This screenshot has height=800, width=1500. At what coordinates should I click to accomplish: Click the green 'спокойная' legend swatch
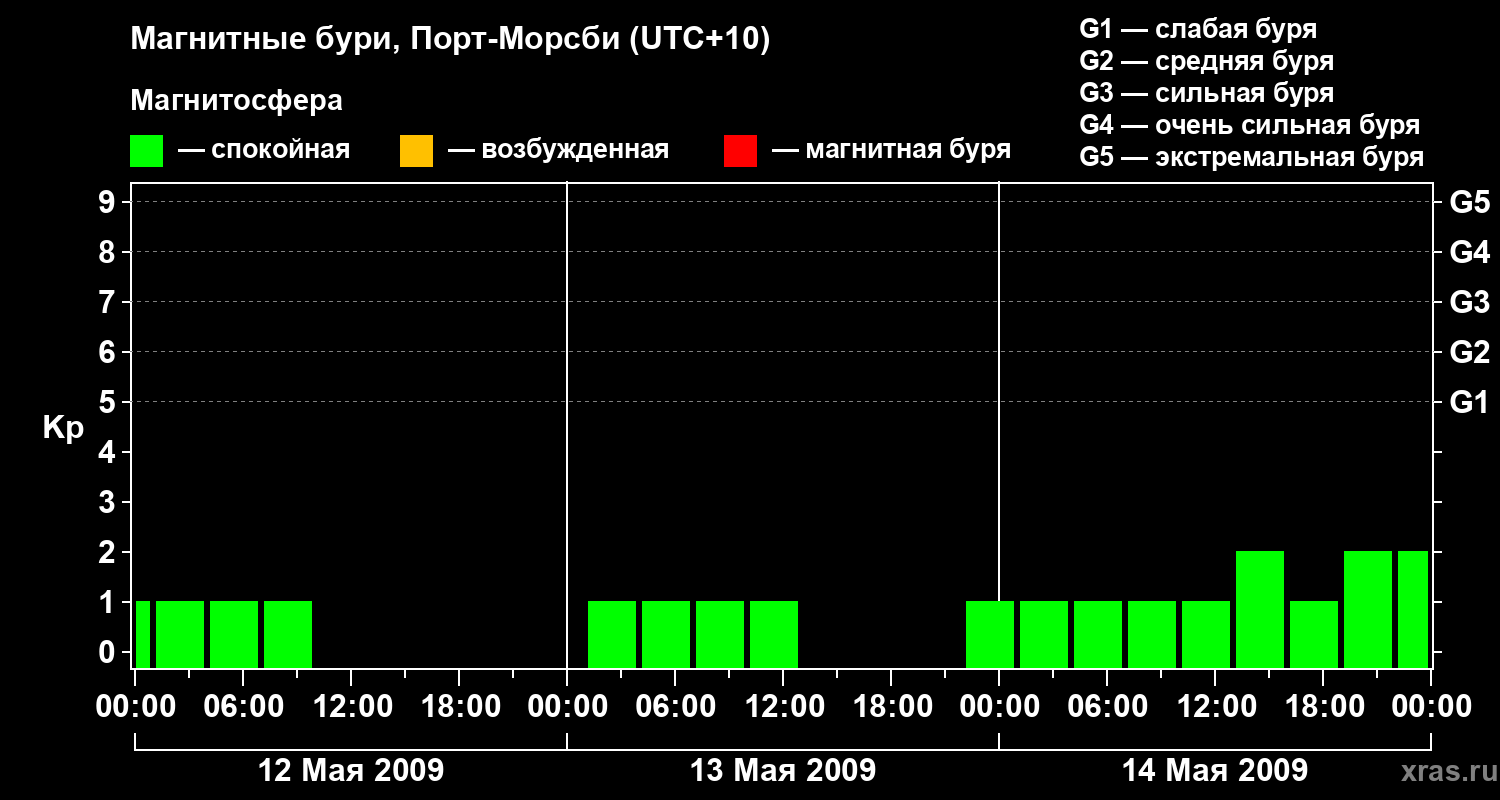pyautogui.click(x=147, y=151)
